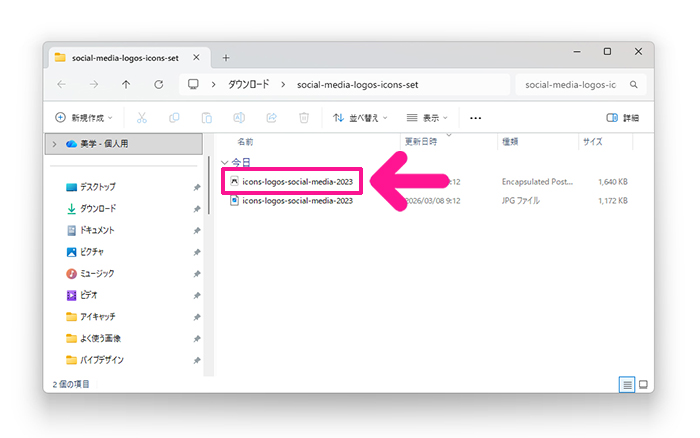Open the 並べ替え sort dropdown
The image size is (700, 438).
(360, 118)
